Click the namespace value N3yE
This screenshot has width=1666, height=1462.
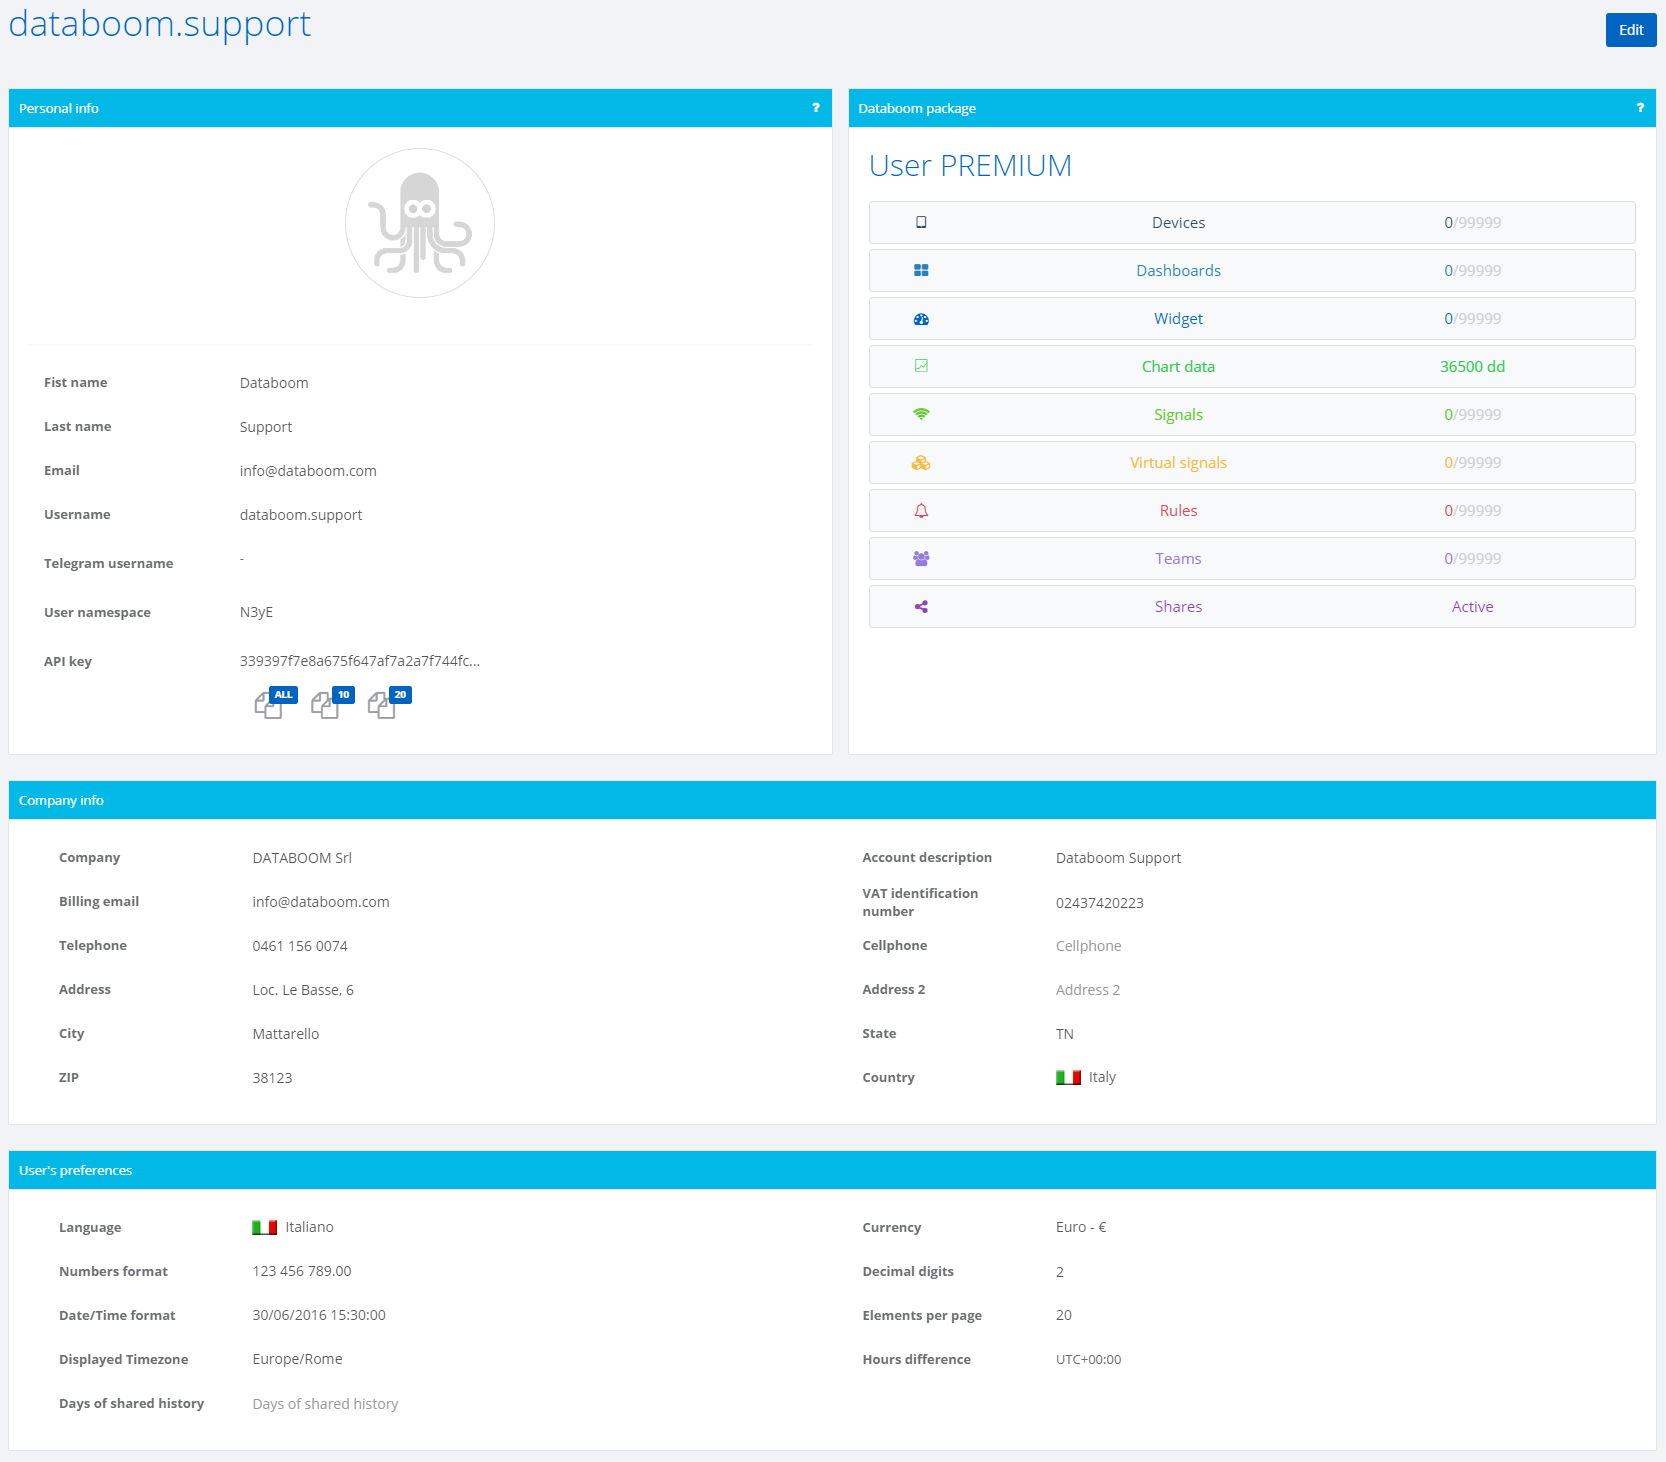(256, 612)
